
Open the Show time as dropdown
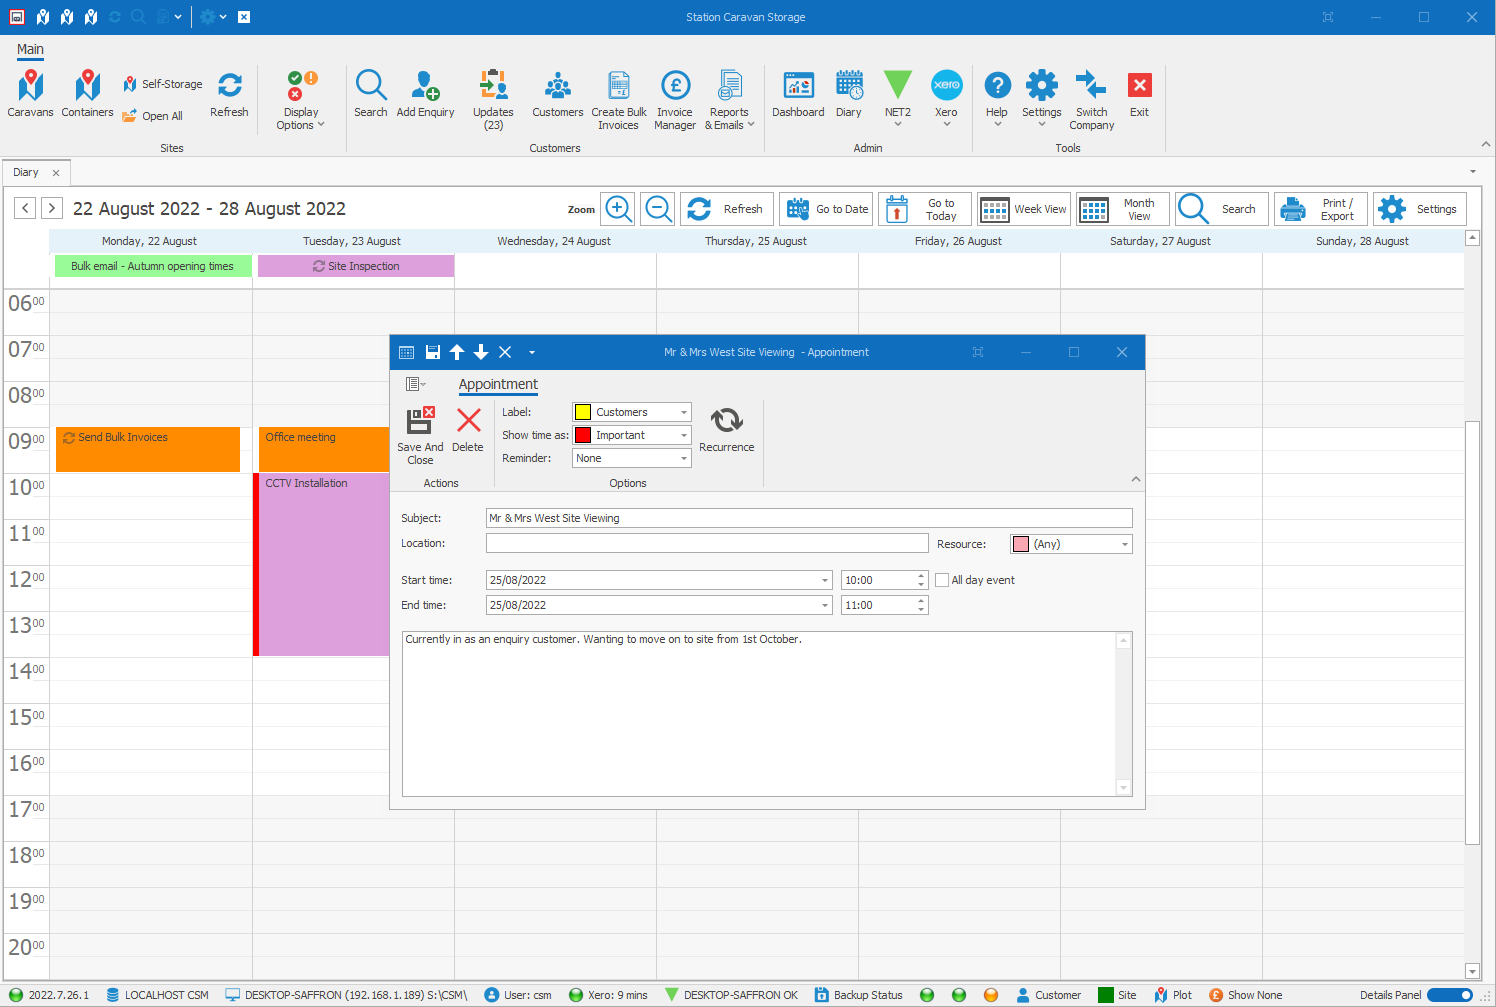pos(684,435)
